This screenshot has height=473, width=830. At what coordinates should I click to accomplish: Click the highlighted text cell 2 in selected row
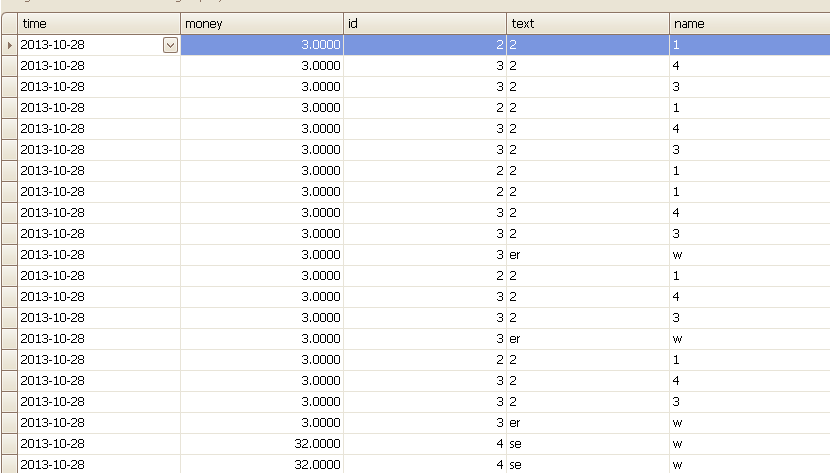pos(588,45)
